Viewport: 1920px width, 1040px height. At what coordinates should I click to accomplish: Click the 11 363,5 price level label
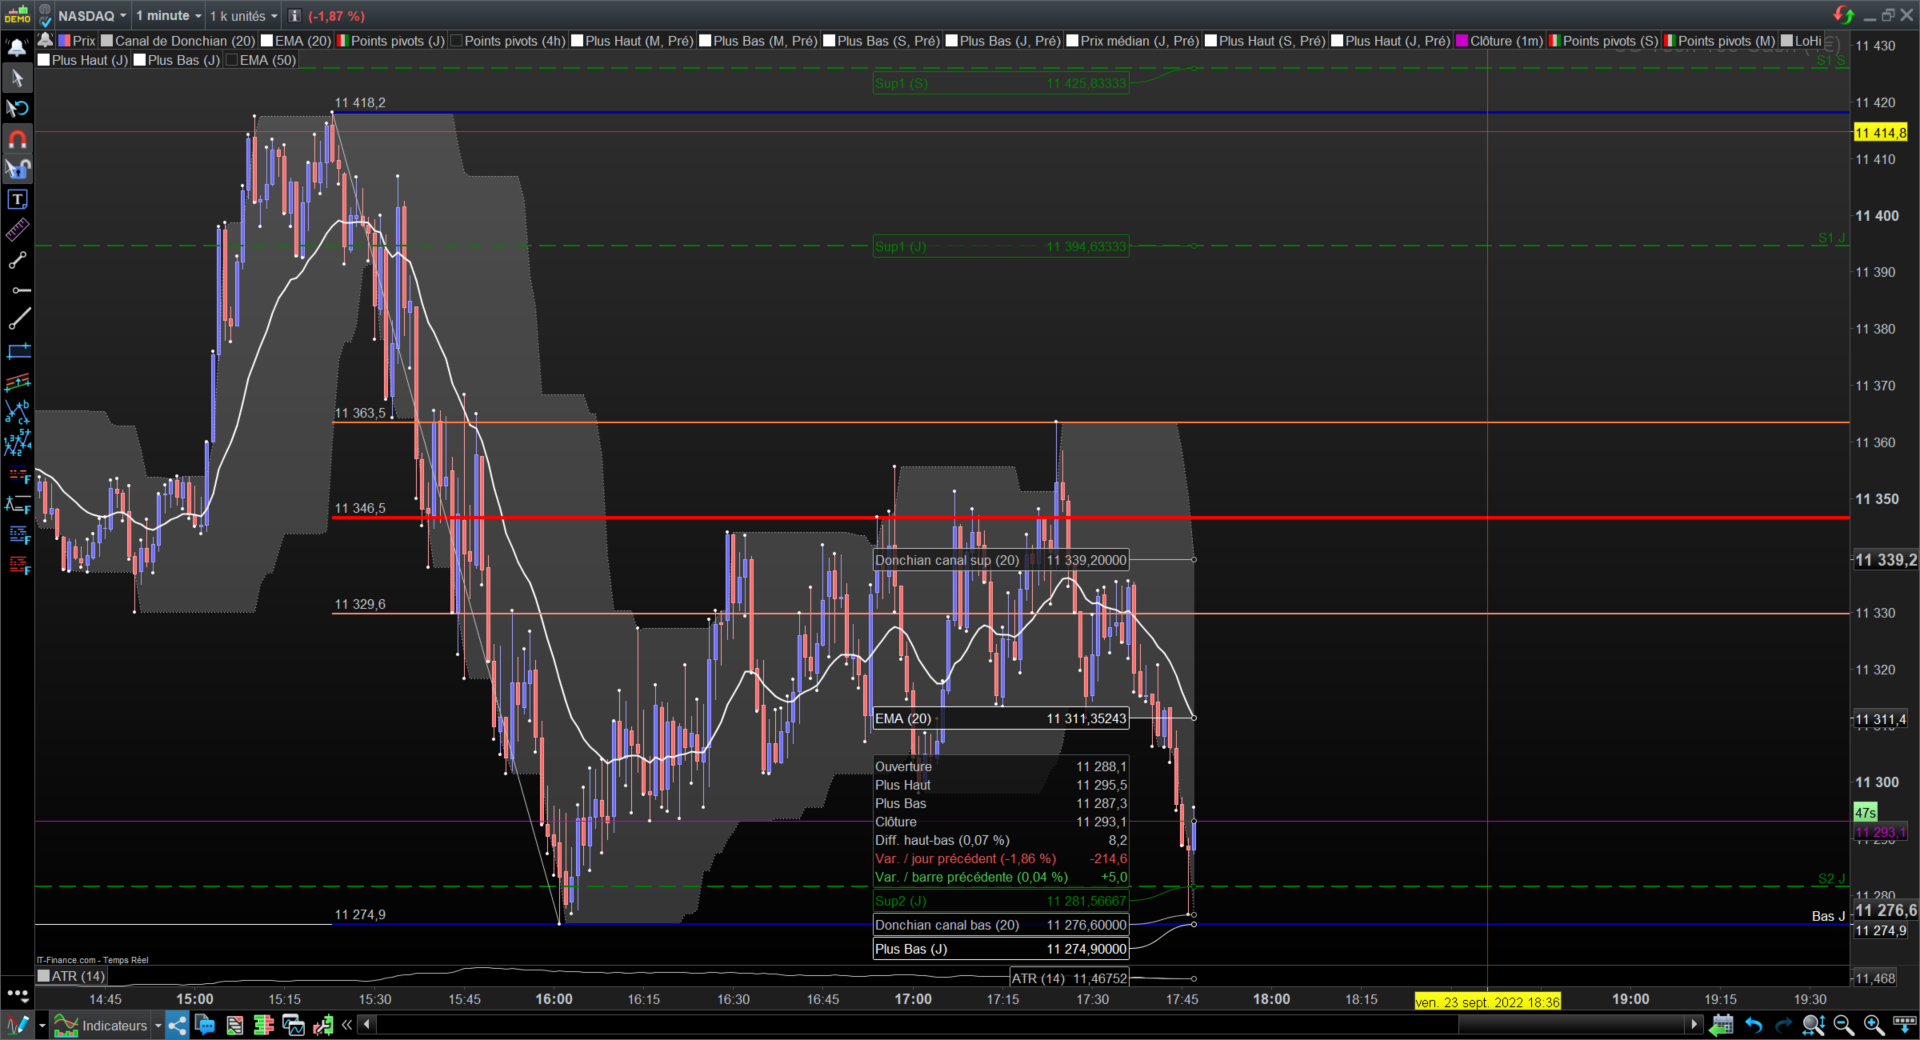pos(360,413)
